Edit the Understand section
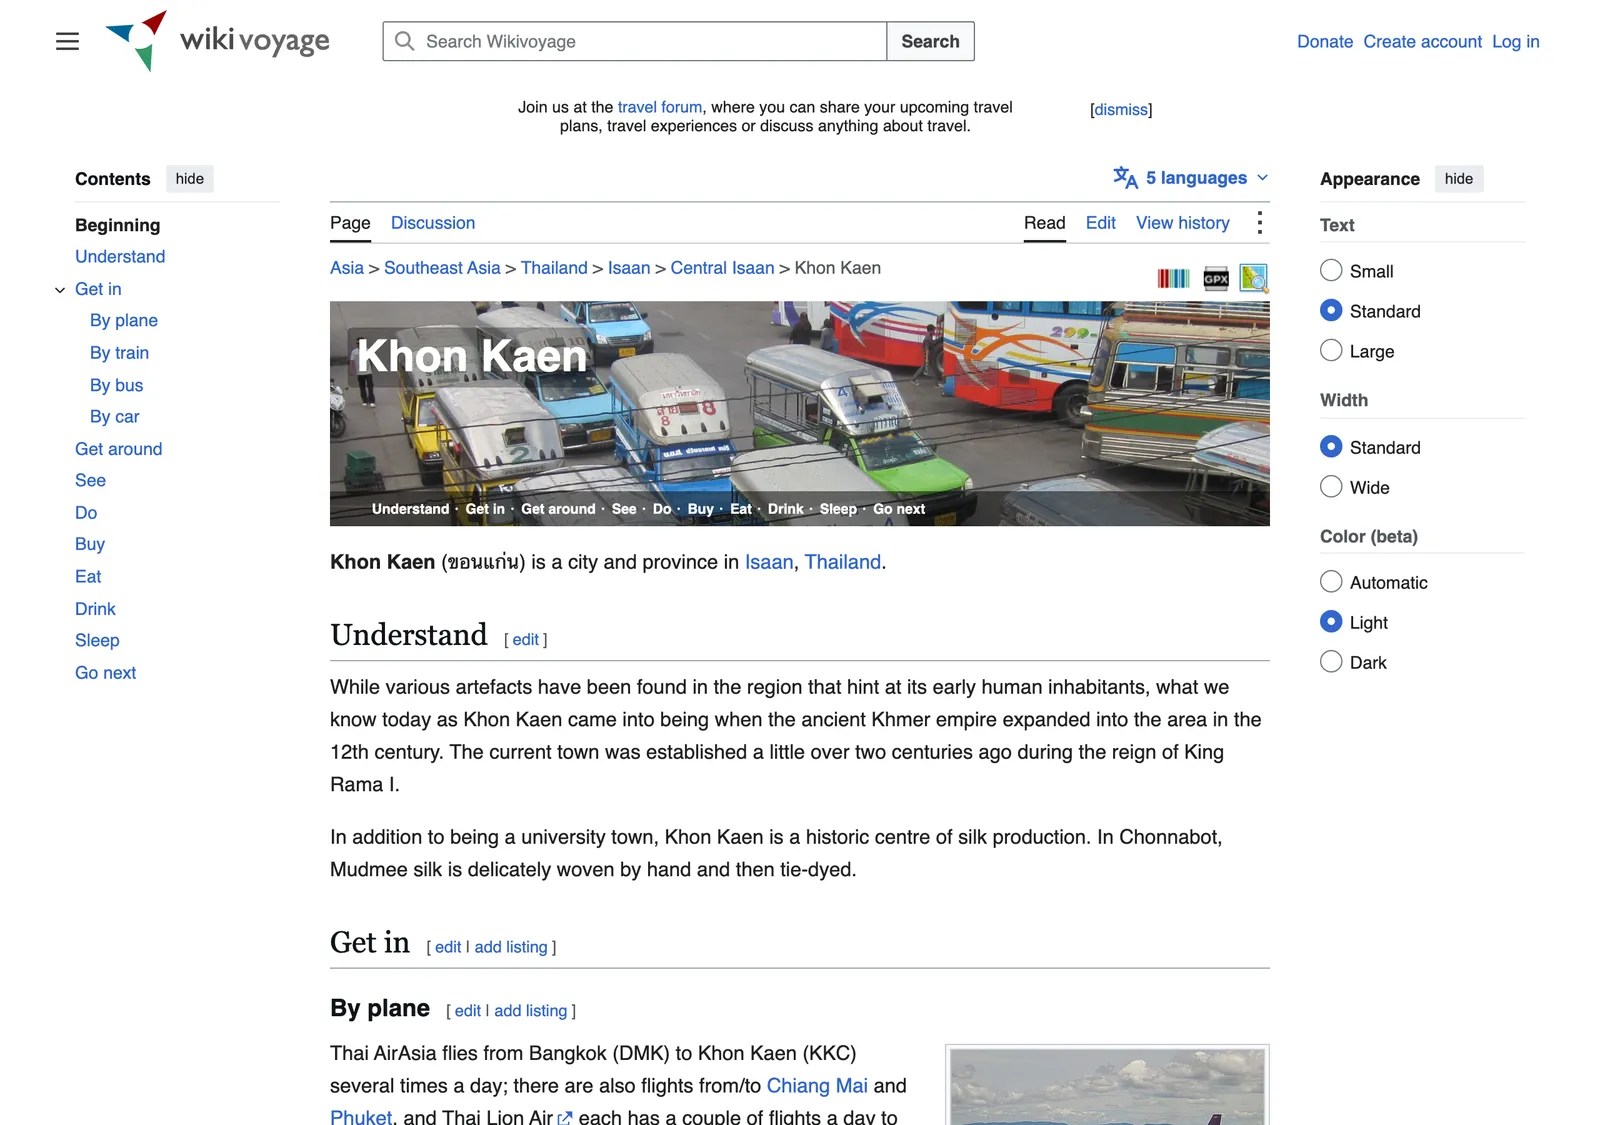 point(526,640)
